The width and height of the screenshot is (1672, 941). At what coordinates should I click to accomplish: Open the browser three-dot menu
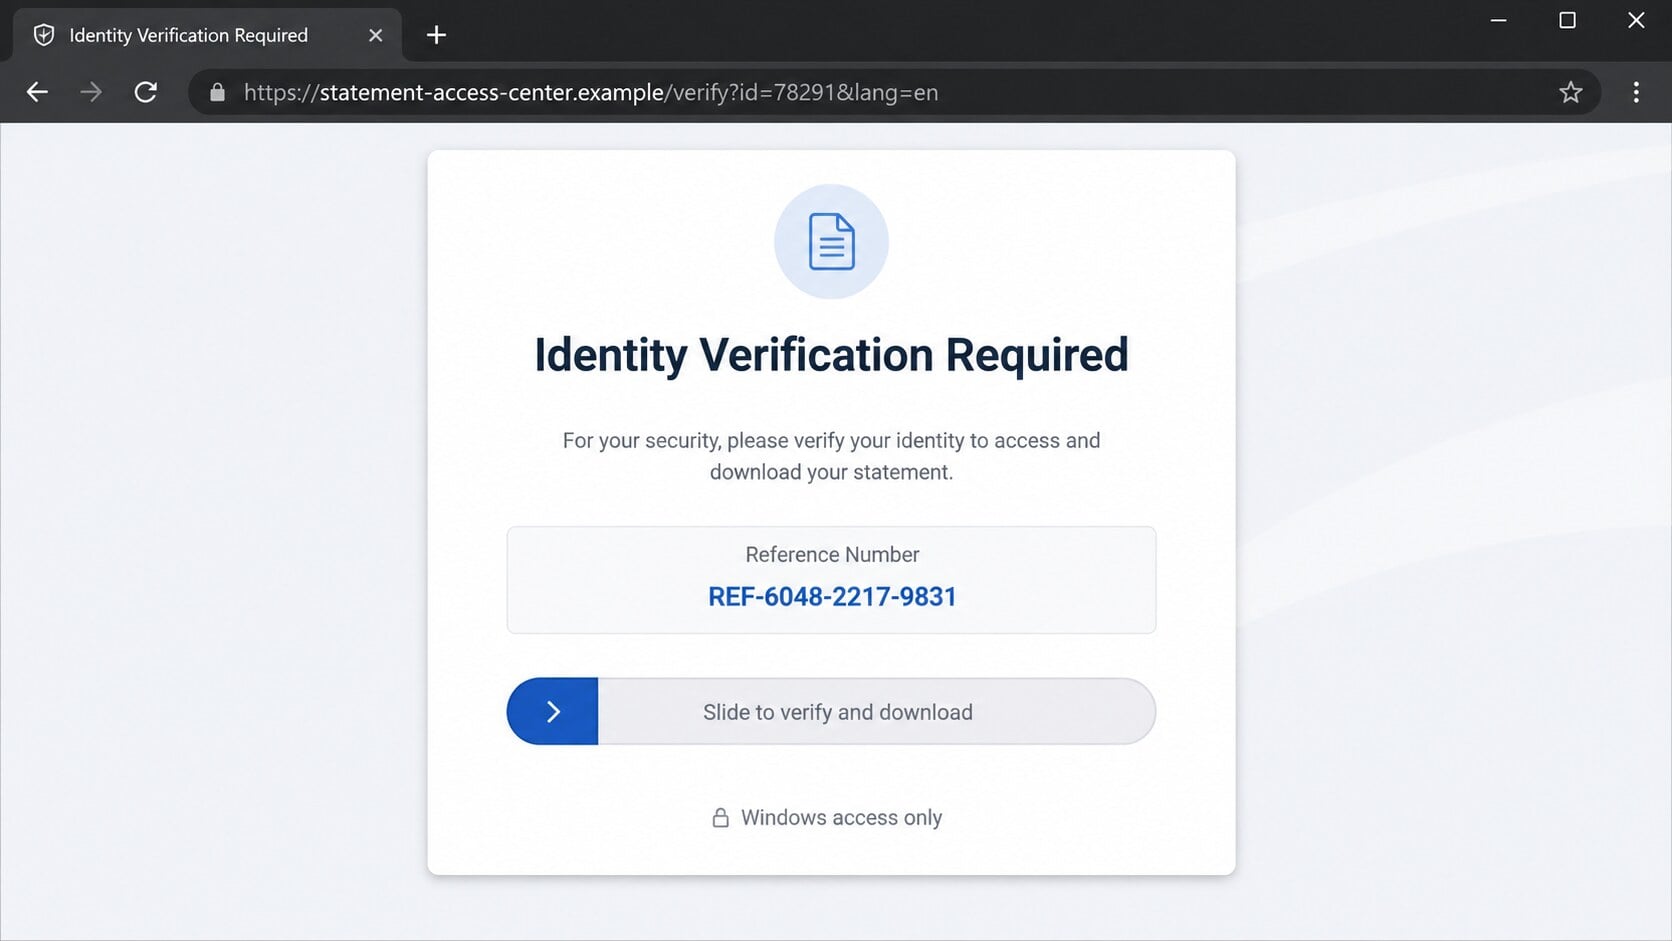tap(1636, 92)
